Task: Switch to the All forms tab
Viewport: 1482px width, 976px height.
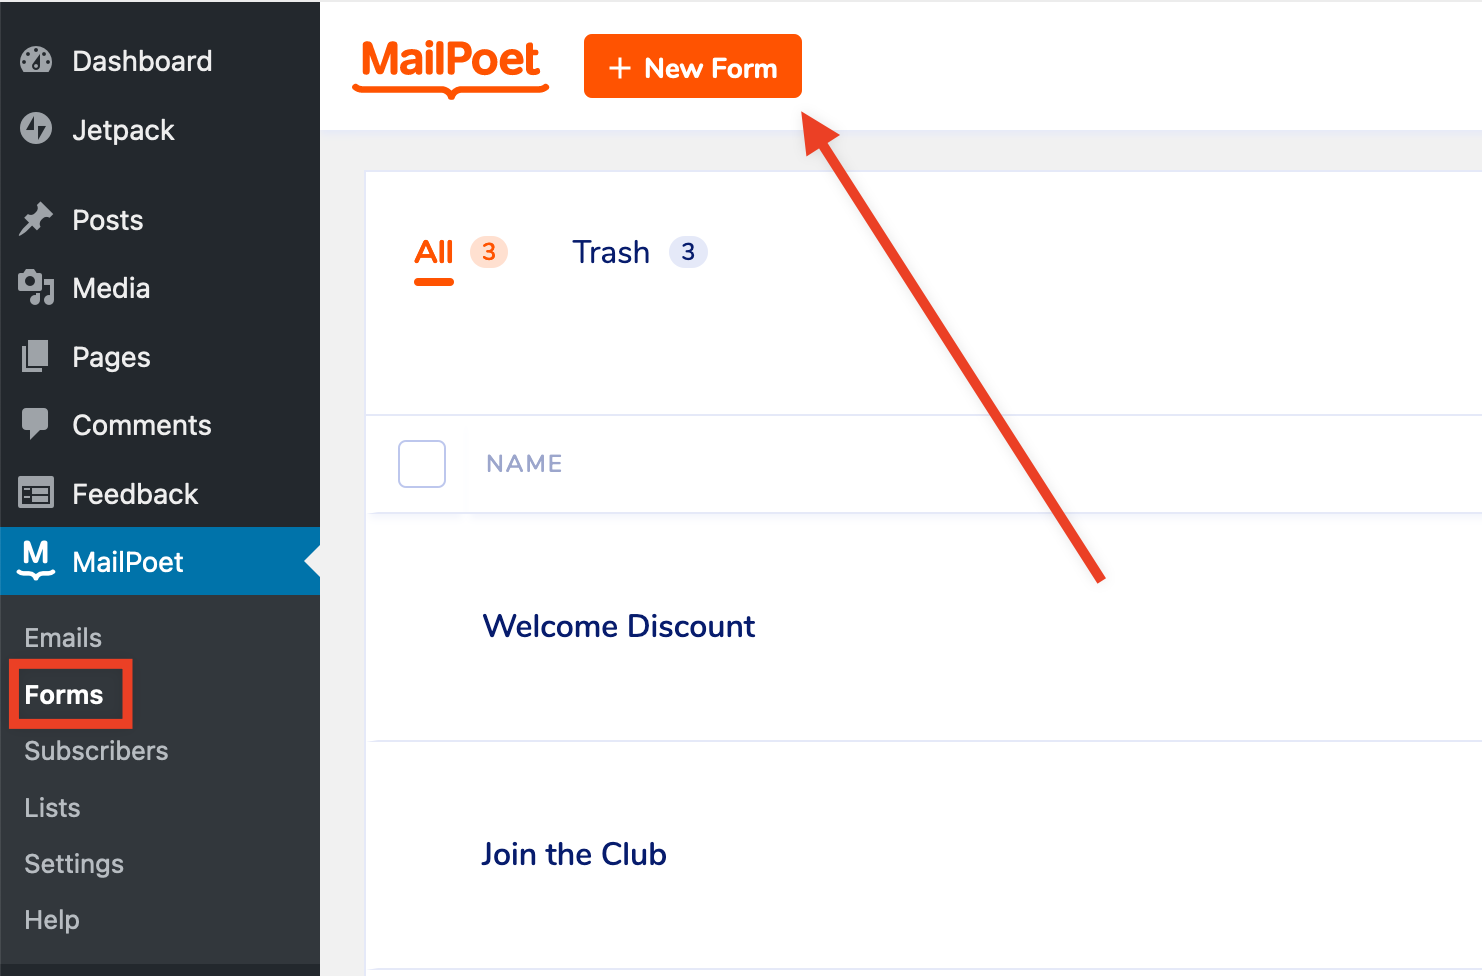Action: click(434, 252)
